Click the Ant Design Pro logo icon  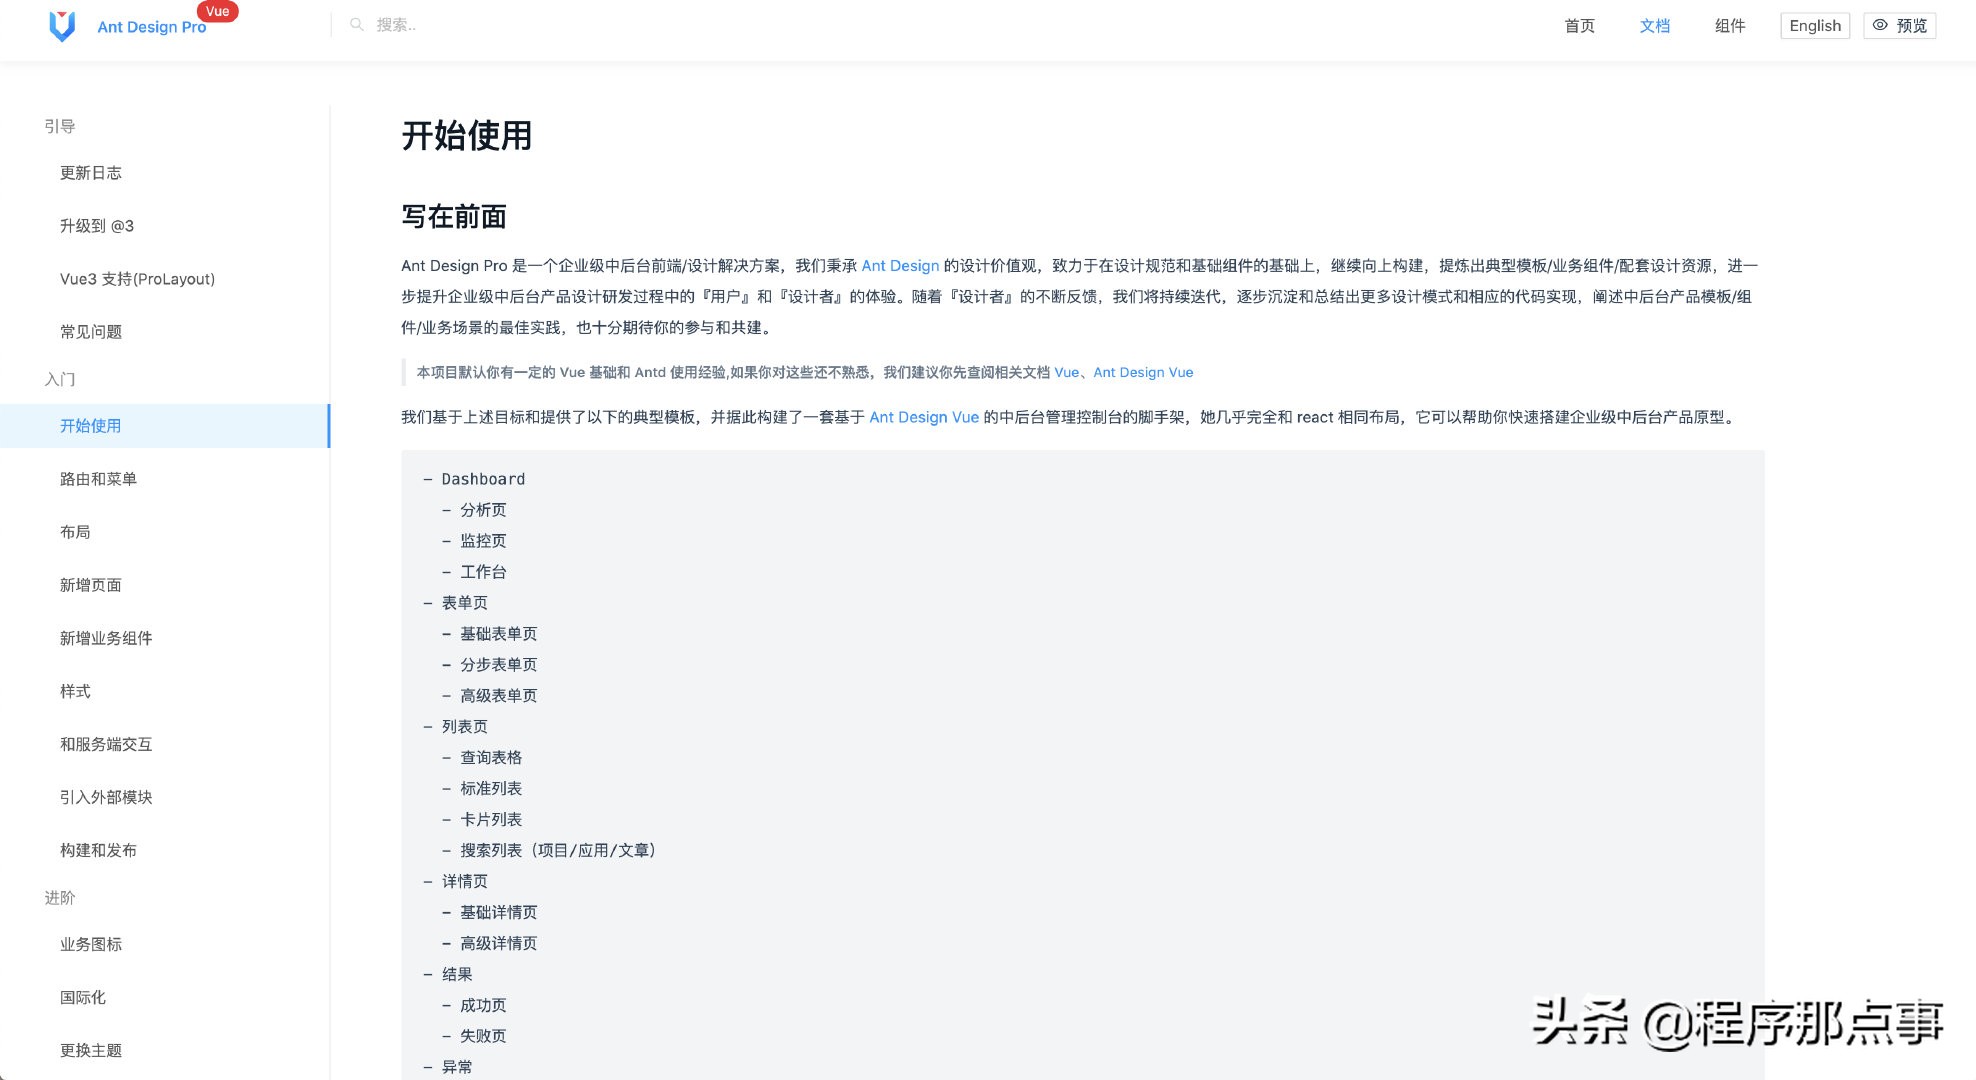62,26
